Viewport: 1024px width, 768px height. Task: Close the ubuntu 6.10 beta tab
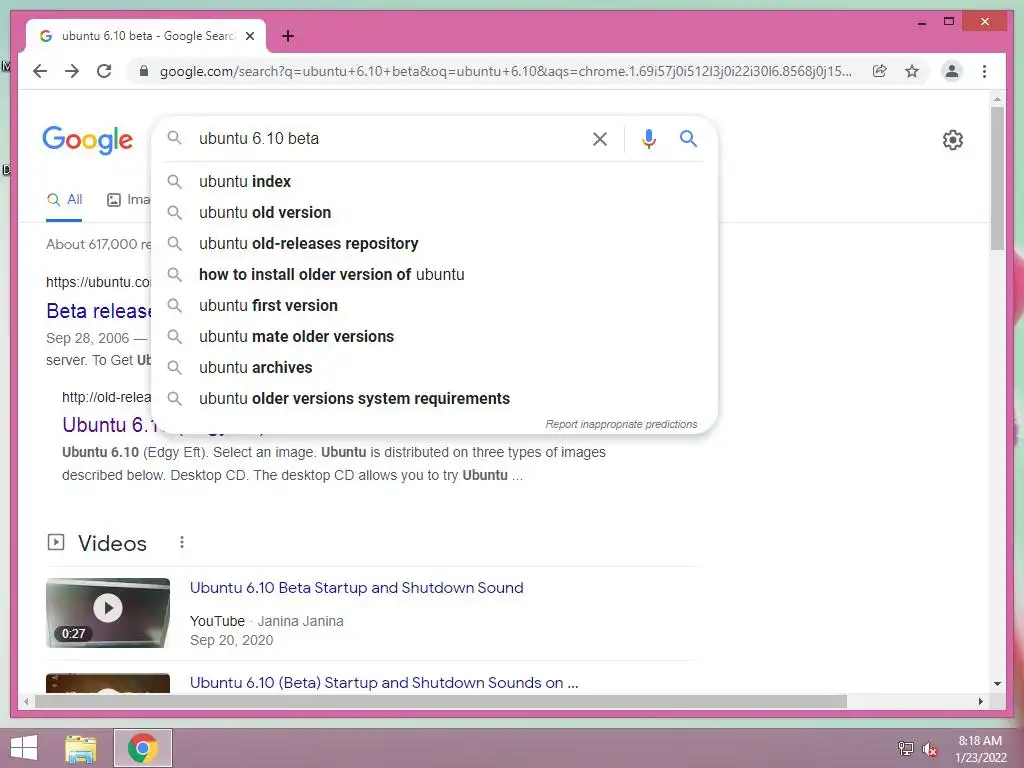pos(249,36)
